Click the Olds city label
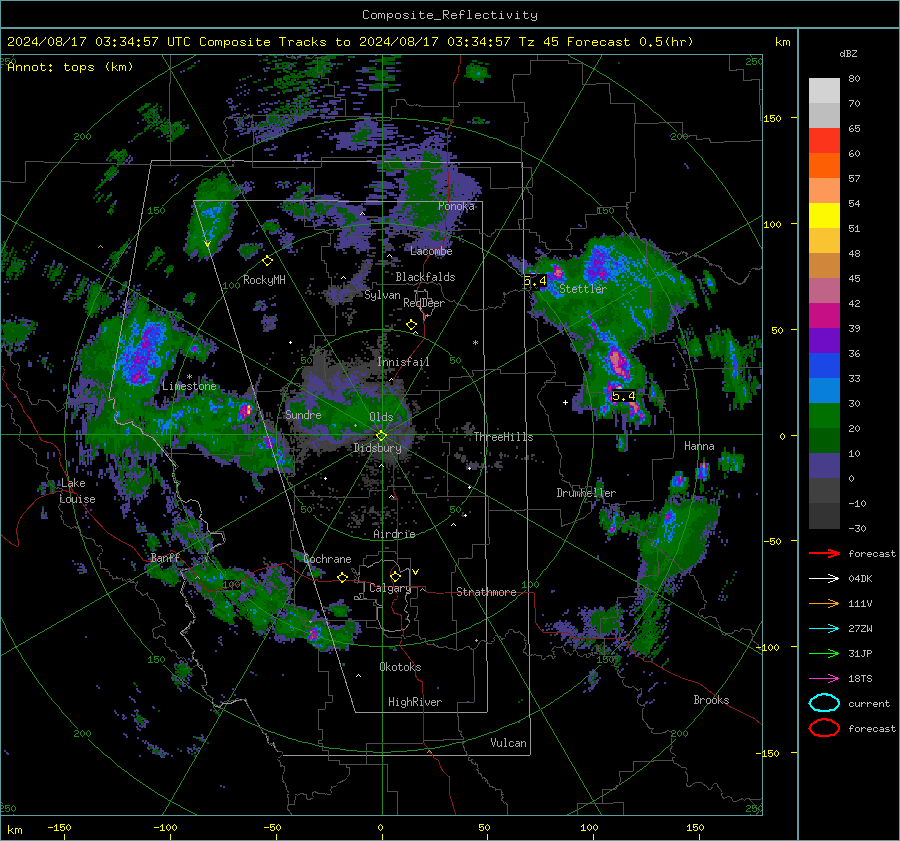 381,417
